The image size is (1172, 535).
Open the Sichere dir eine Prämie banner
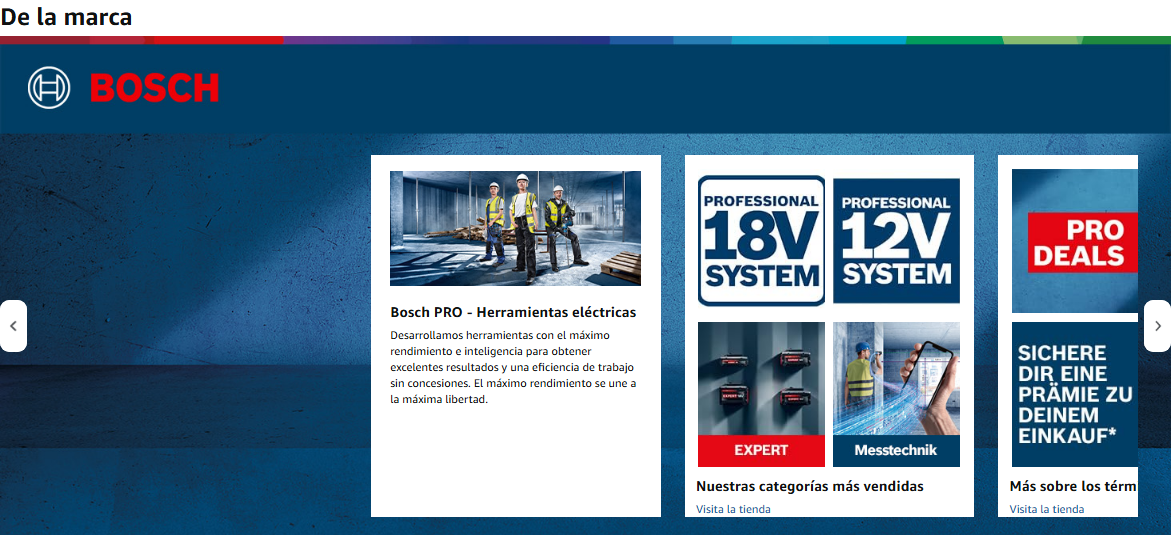pos(1074,394)
